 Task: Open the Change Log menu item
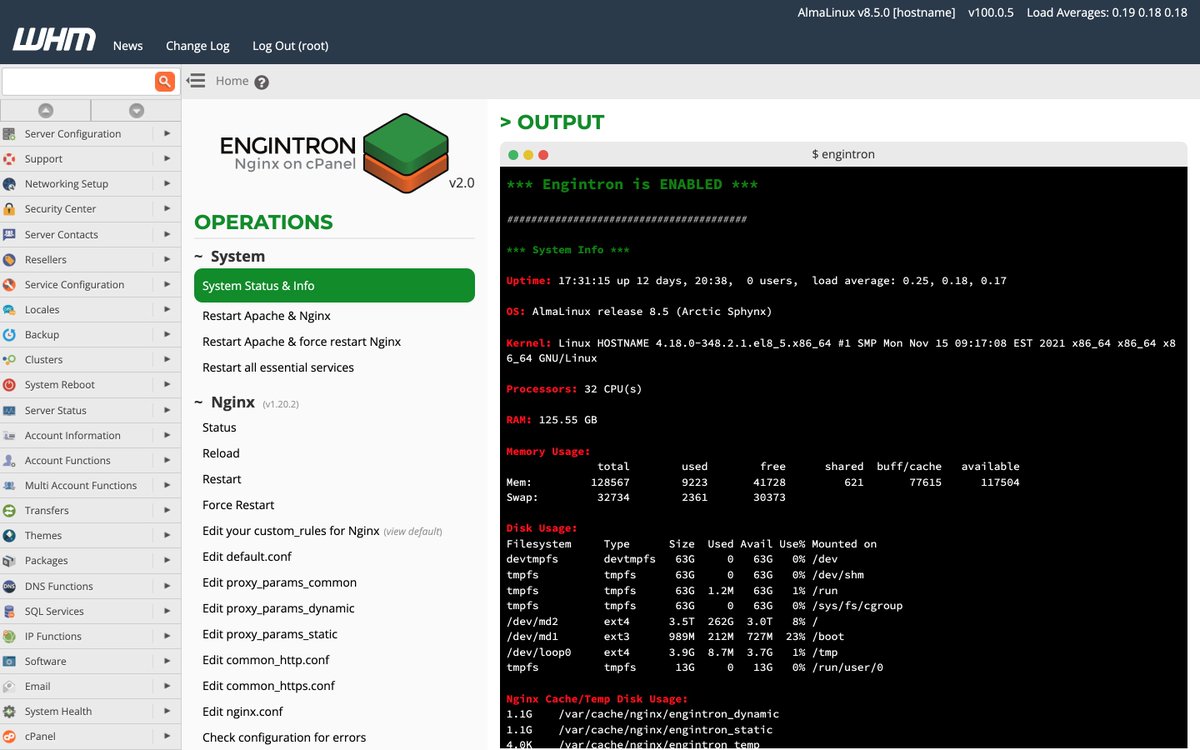point(197,45)
